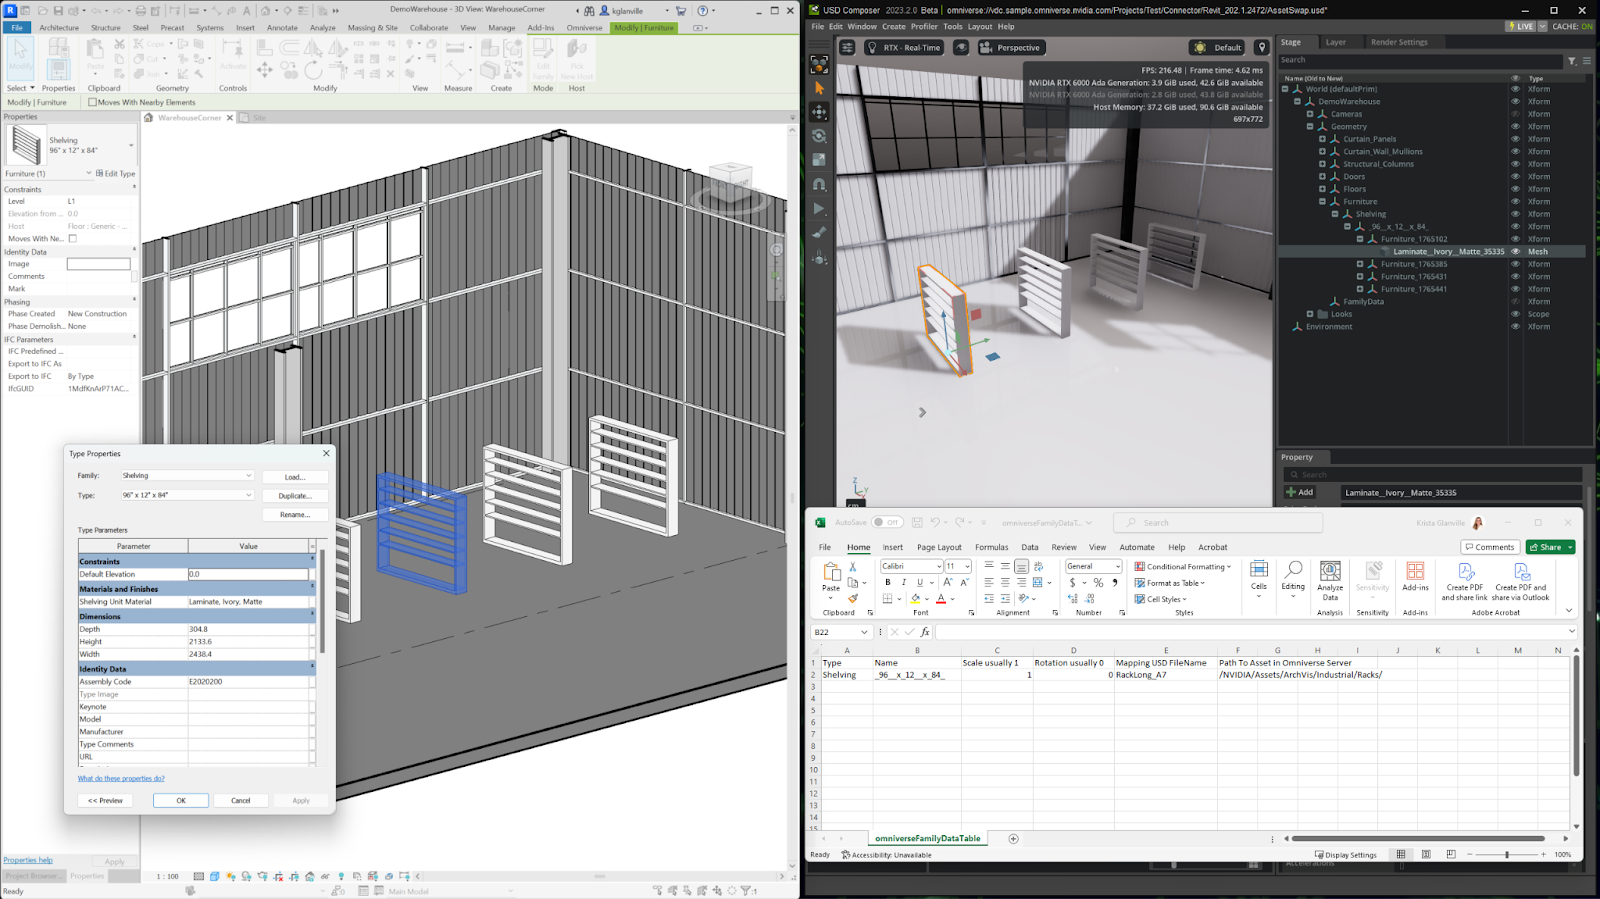Click Edit Type in Revit Properties
The width and height of the screenshot is (1600, 899).
(115, 173)
